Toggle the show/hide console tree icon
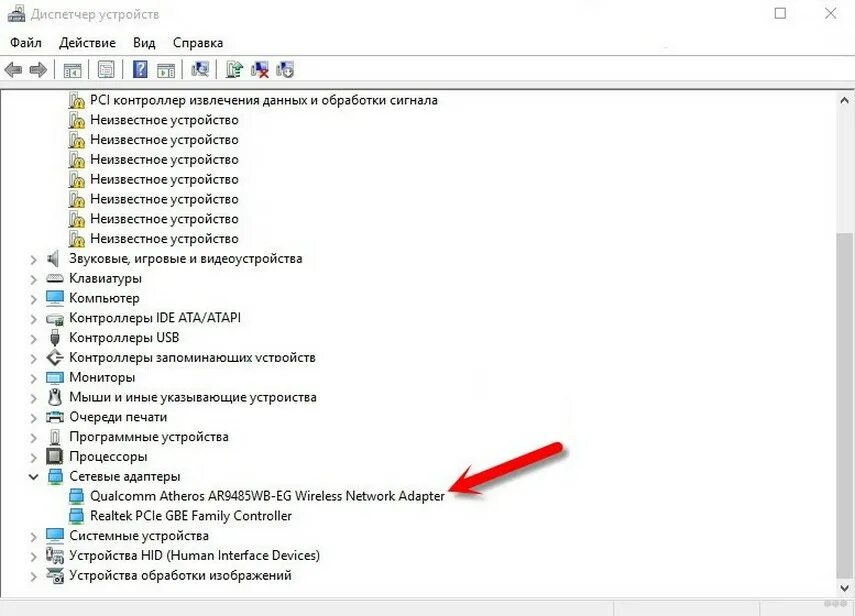The height and width of the screenshot is (616, 855). [72, 70]
